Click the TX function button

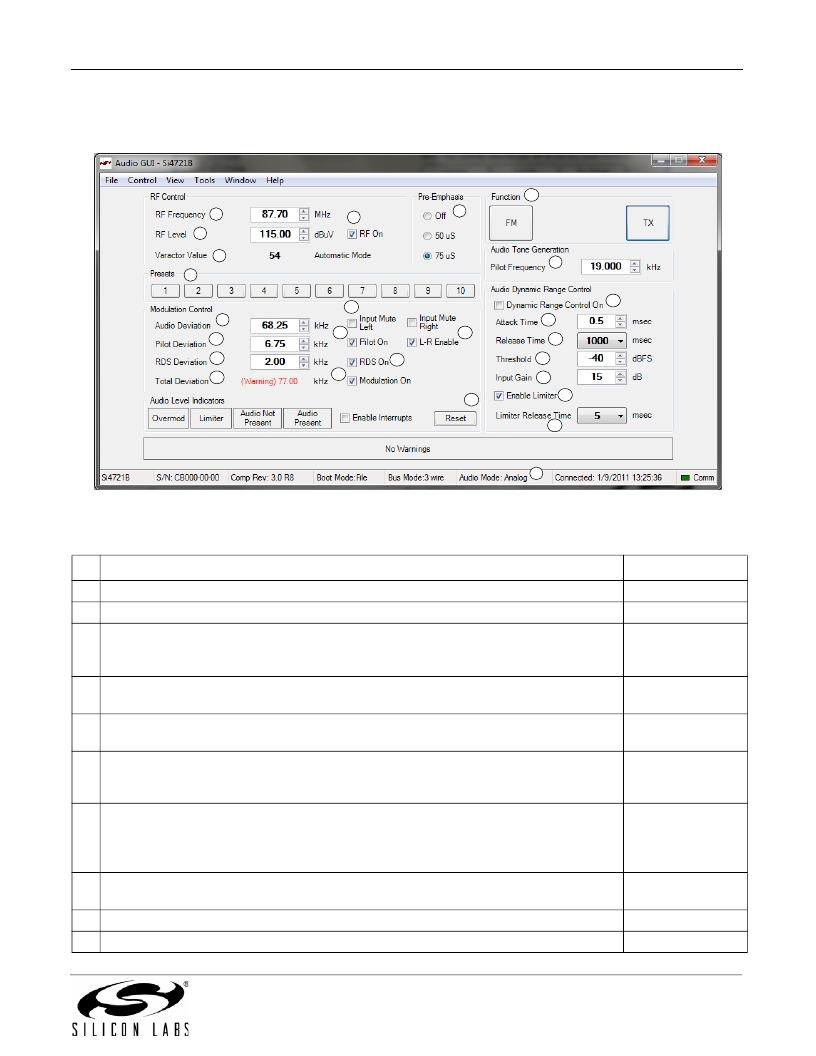coord(648,223)
